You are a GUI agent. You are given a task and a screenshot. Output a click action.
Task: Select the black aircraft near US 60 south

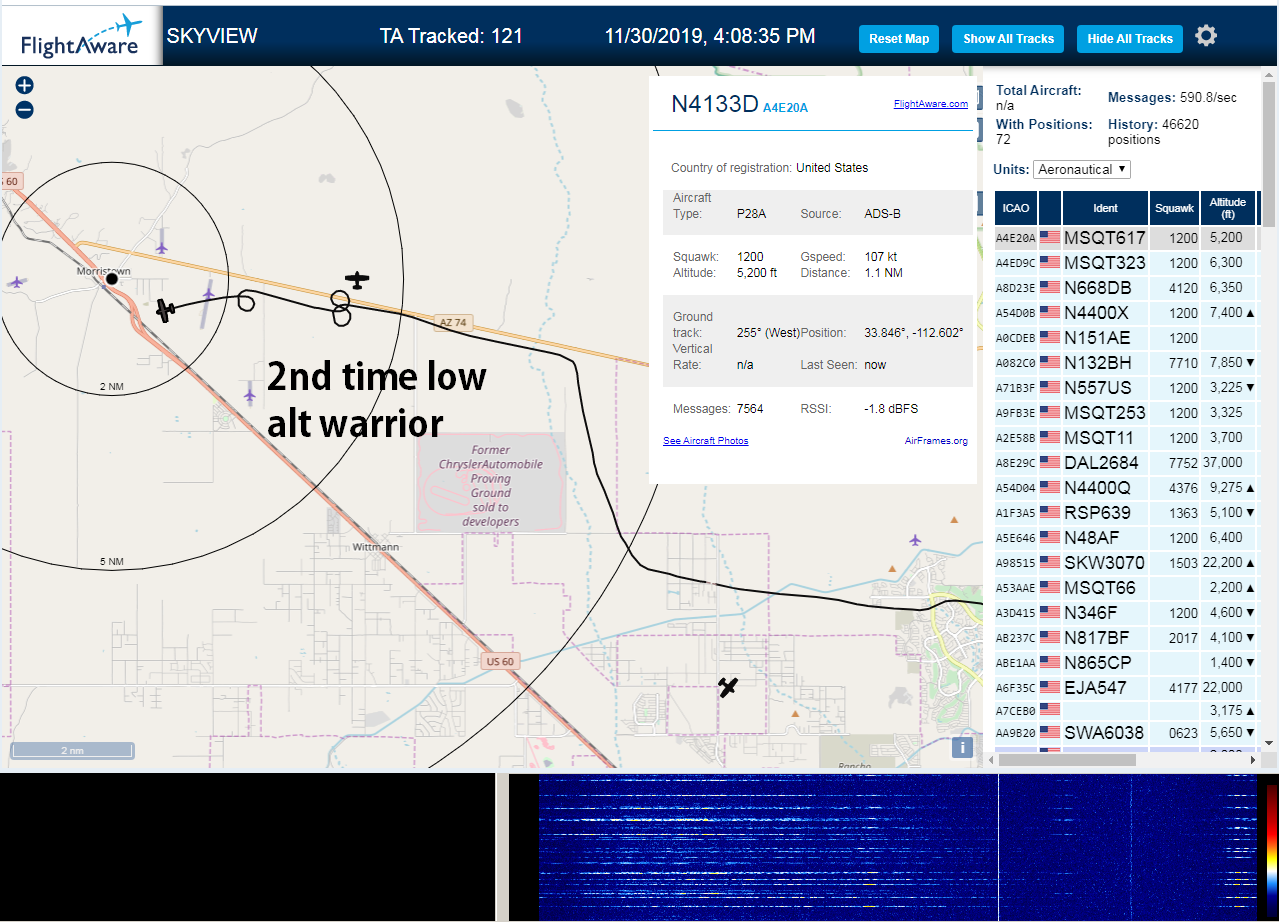[729, 687]
